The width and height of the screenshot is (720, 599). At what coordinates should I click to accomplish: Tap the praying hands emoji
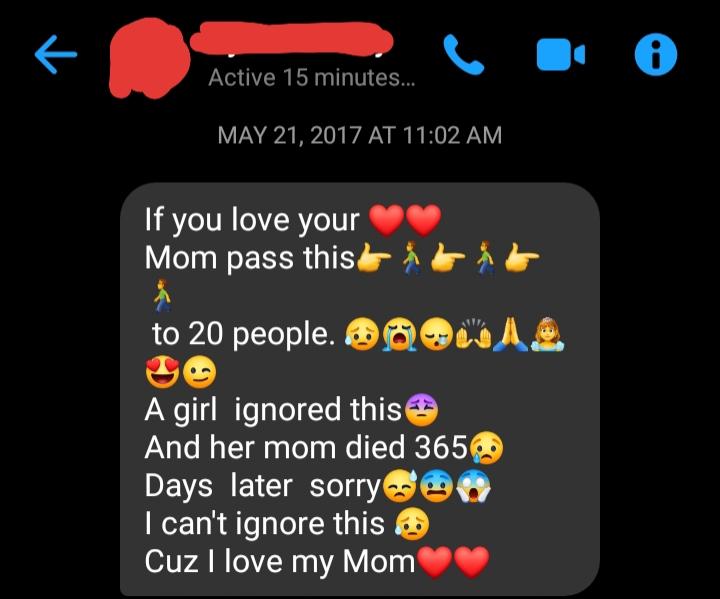point(510,334)
